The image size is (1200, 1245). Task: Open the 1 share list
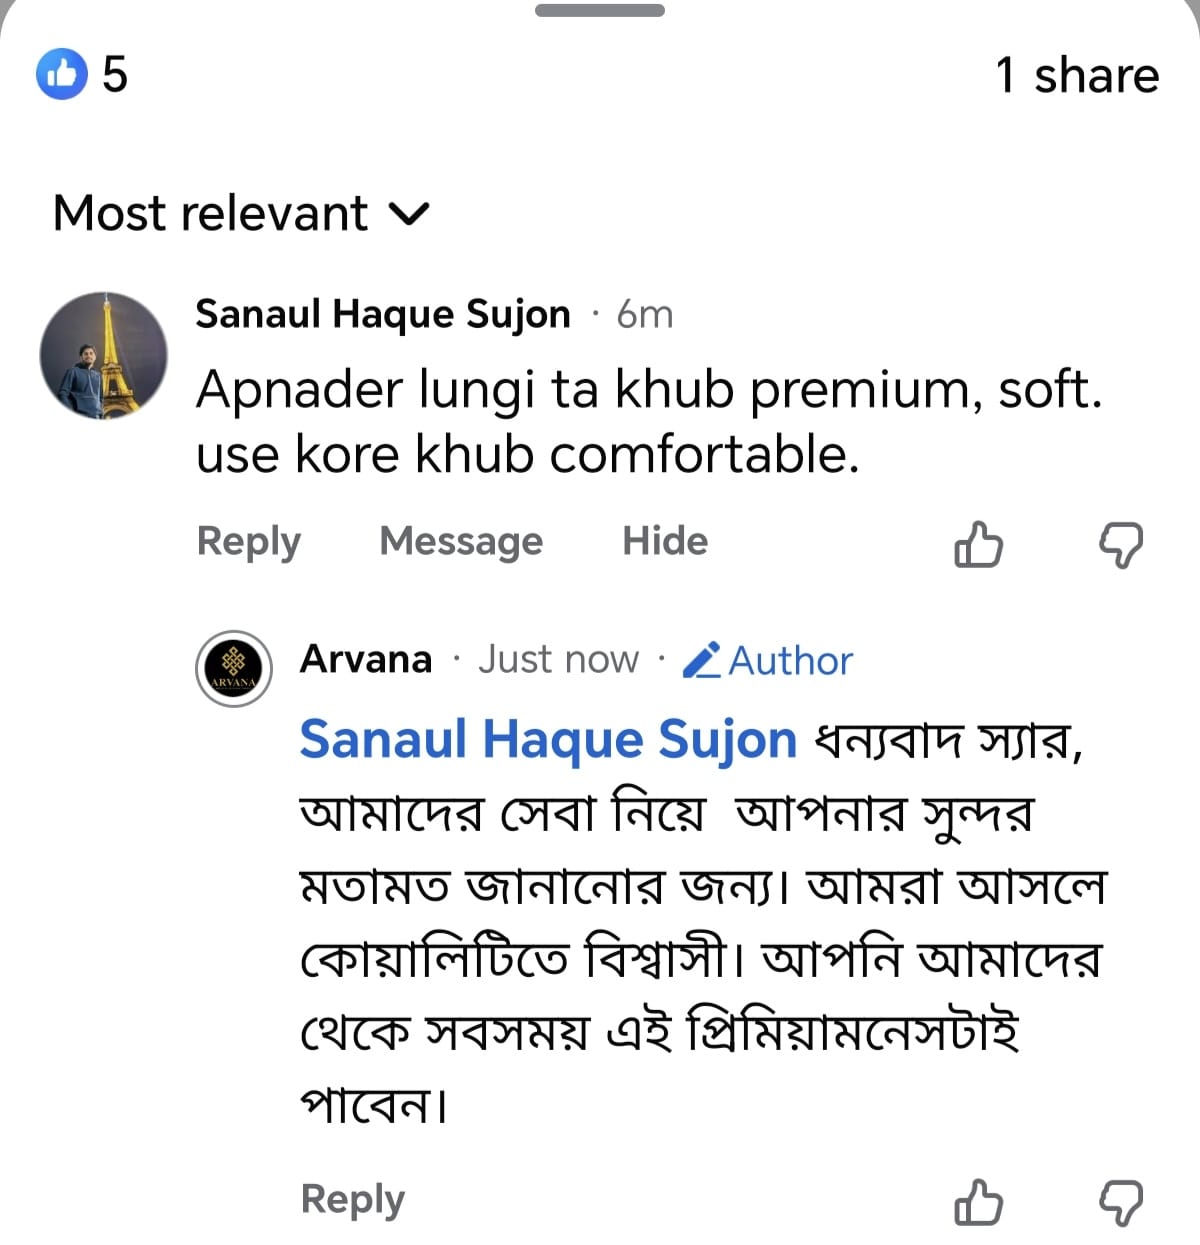tap(1077, 75)
